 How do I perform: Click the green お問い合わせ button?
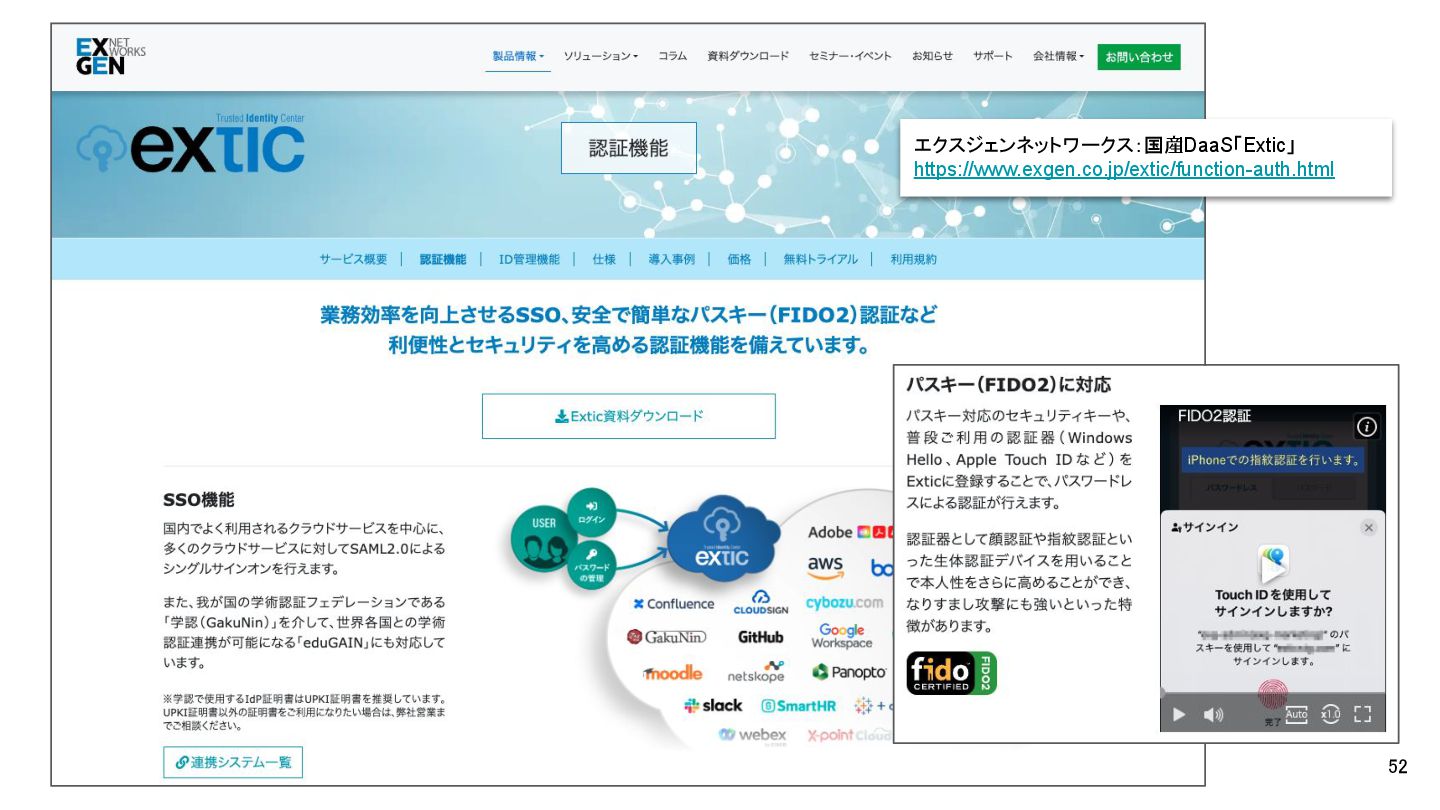tap(1138, 57)
